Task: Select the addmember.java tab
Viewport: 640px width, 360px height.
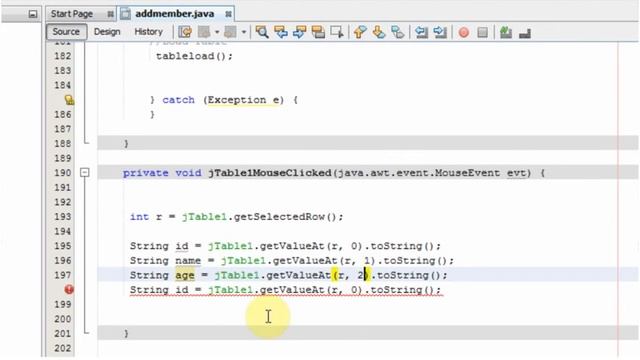Action: point(175,14)
